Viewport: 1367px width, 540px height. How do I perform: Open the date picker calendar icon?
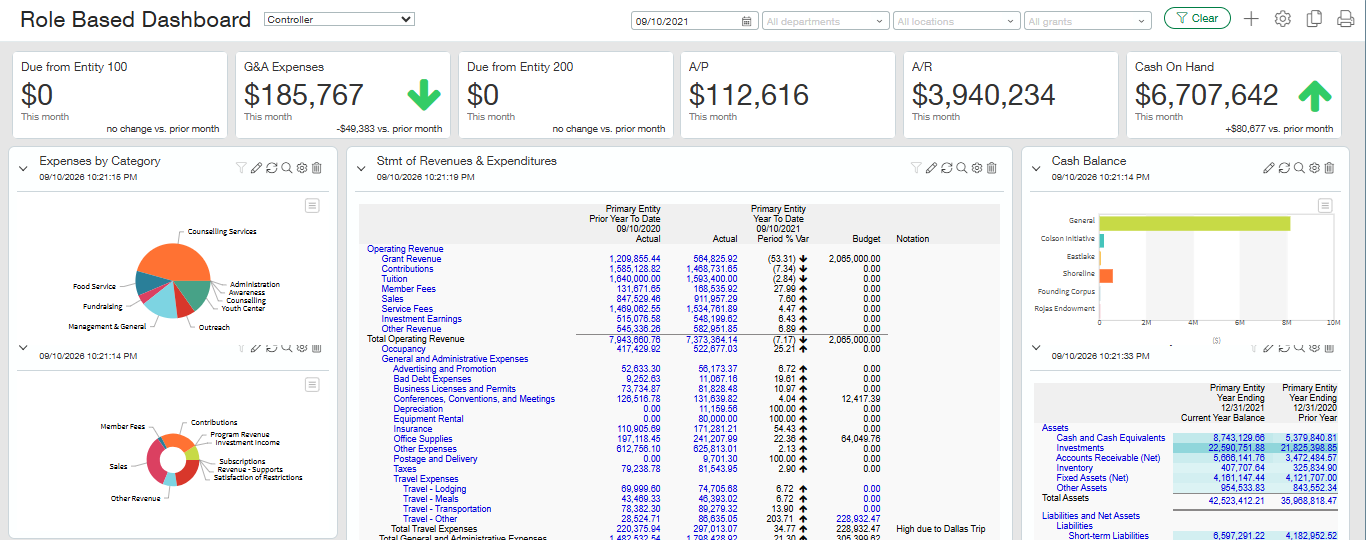(747, 20)
